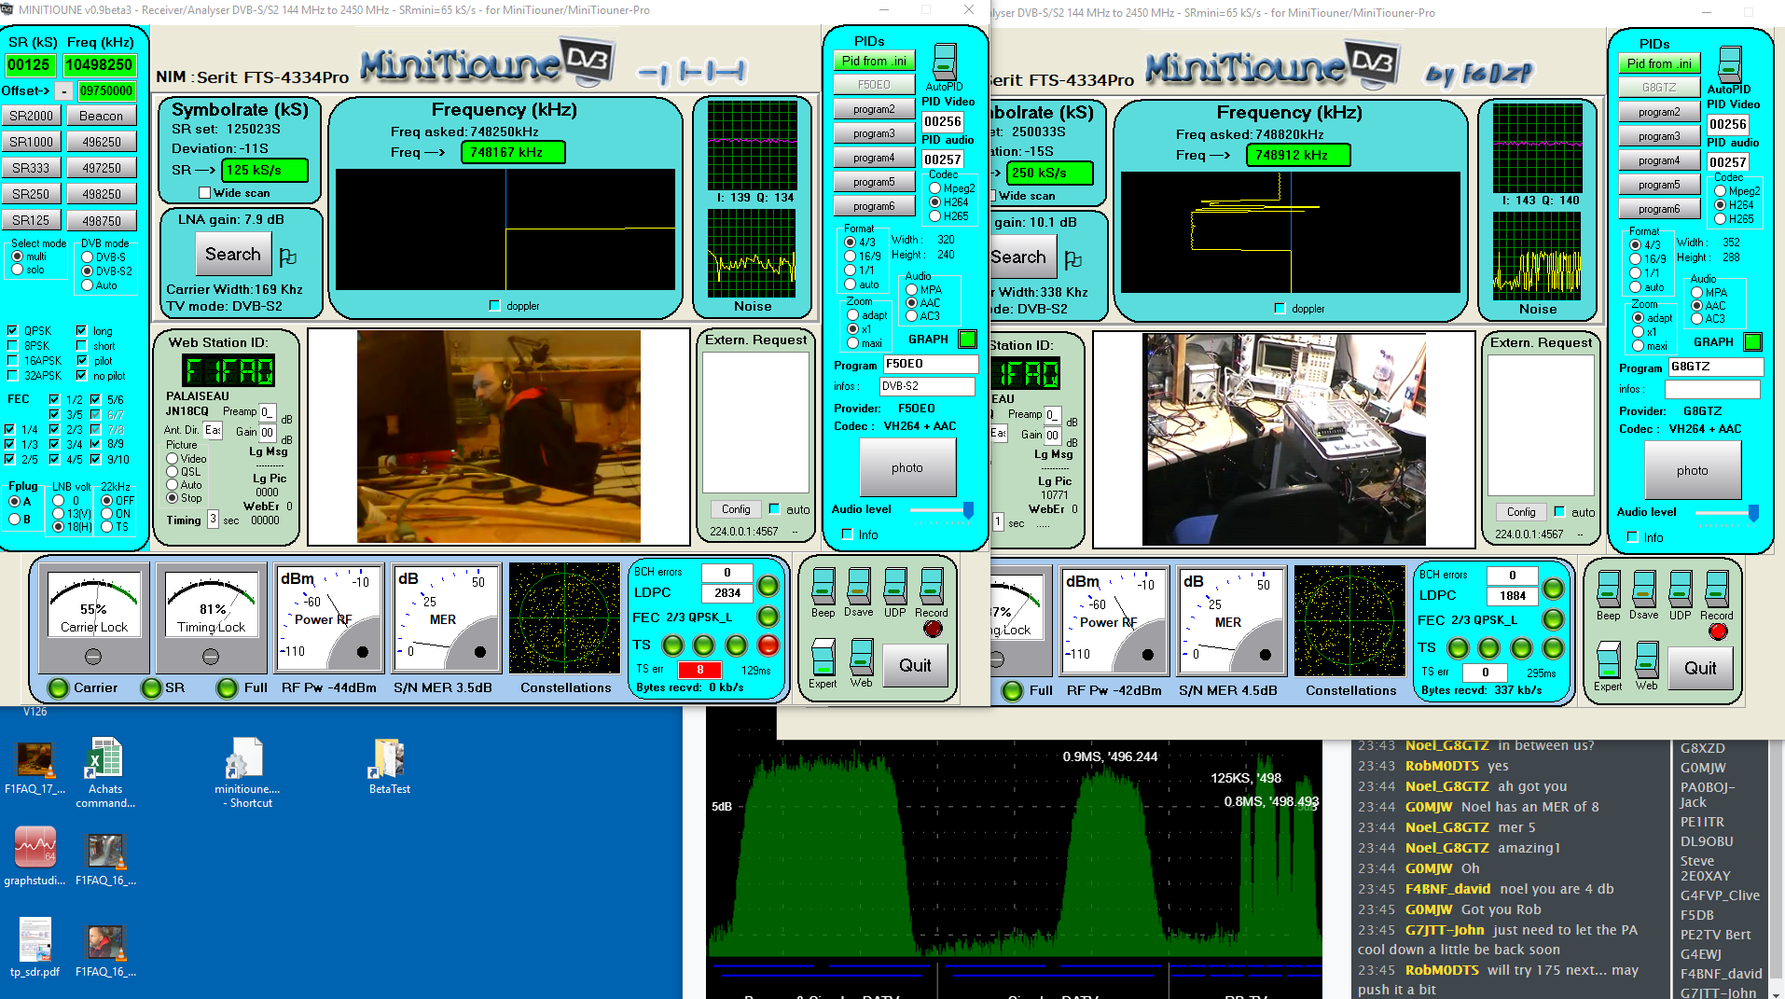Viewport: 1785px width, 999px height.
Task: Open the F1FAQ_17 desktop video file
Action: 35,768
